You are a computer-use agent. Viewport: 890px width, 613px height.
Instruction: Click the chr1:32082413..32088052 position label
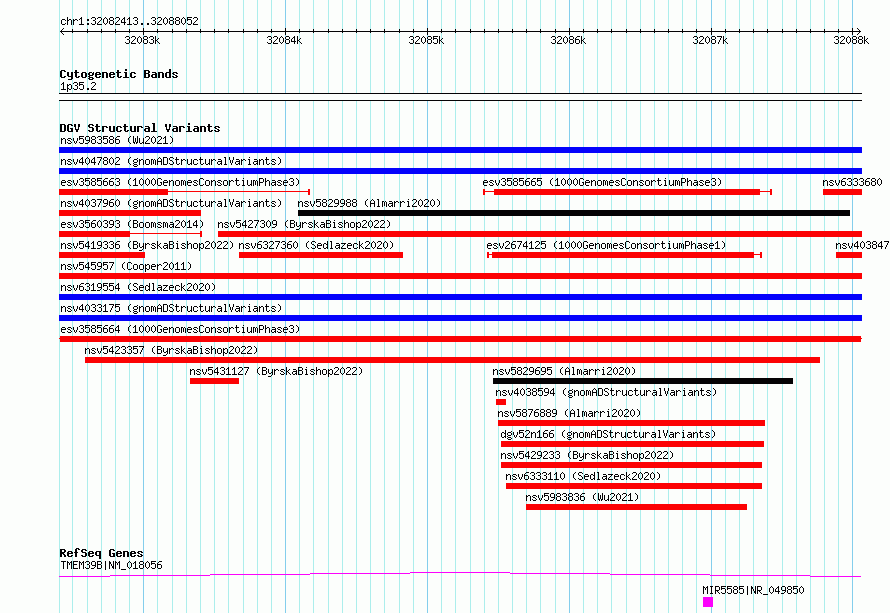point(129,22)
